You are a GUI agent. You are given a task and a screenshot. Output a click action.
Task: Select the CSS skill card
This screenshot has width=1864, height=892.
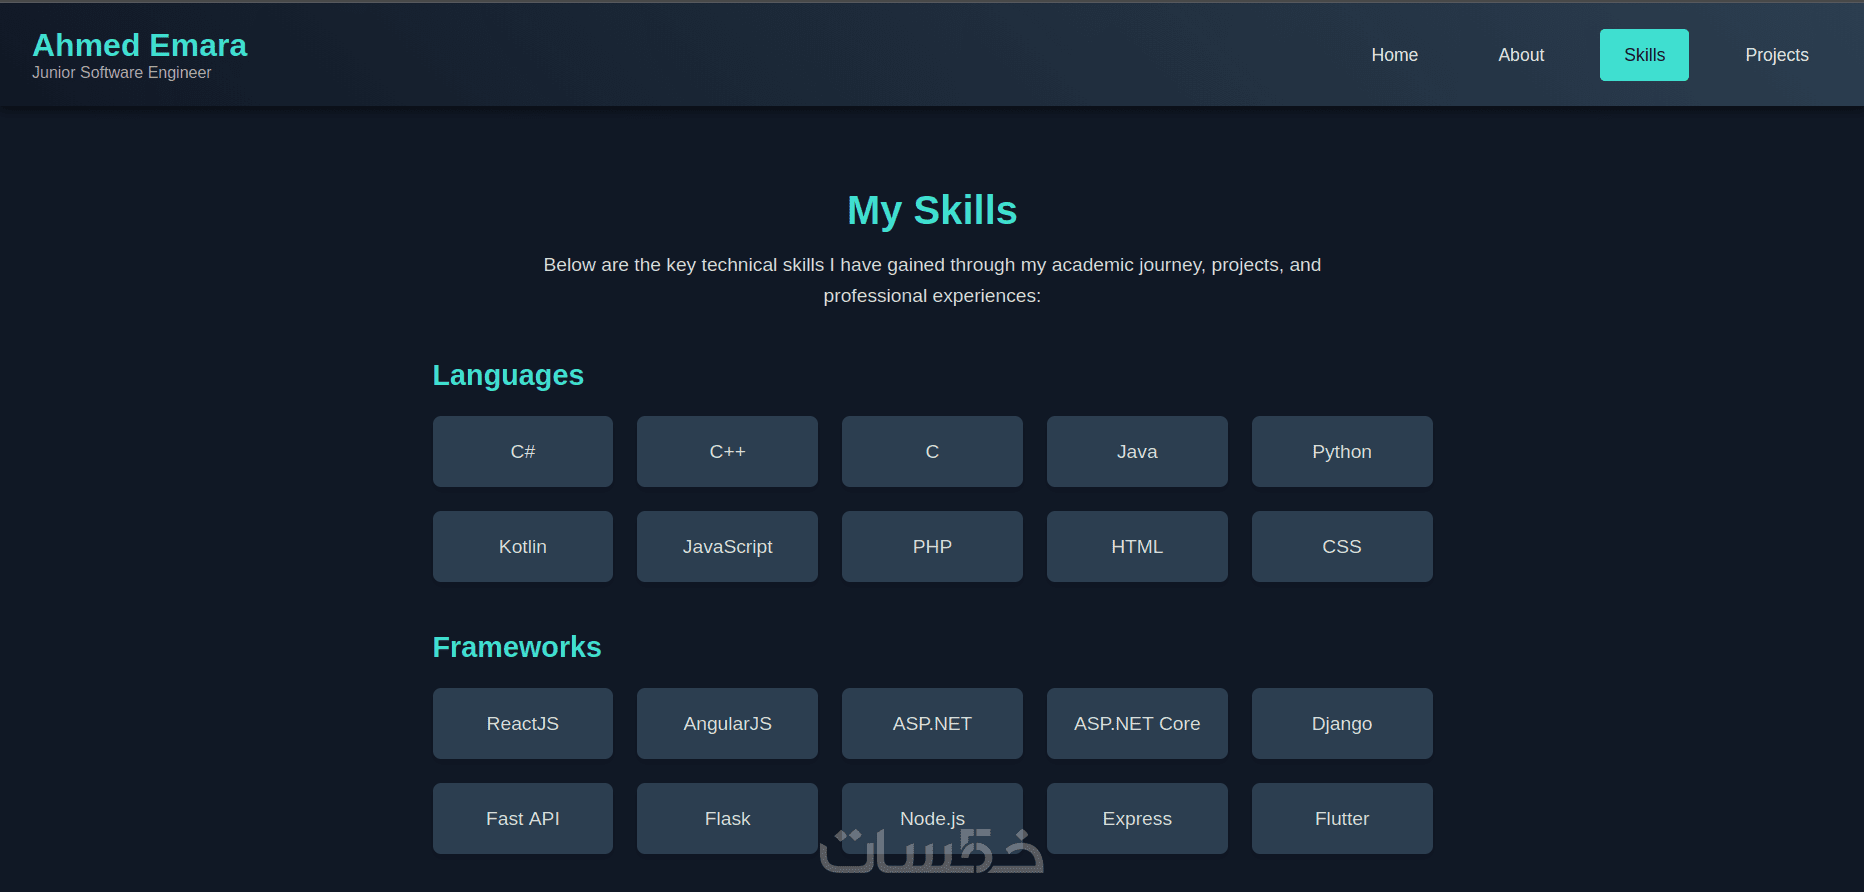point(1342,547)
